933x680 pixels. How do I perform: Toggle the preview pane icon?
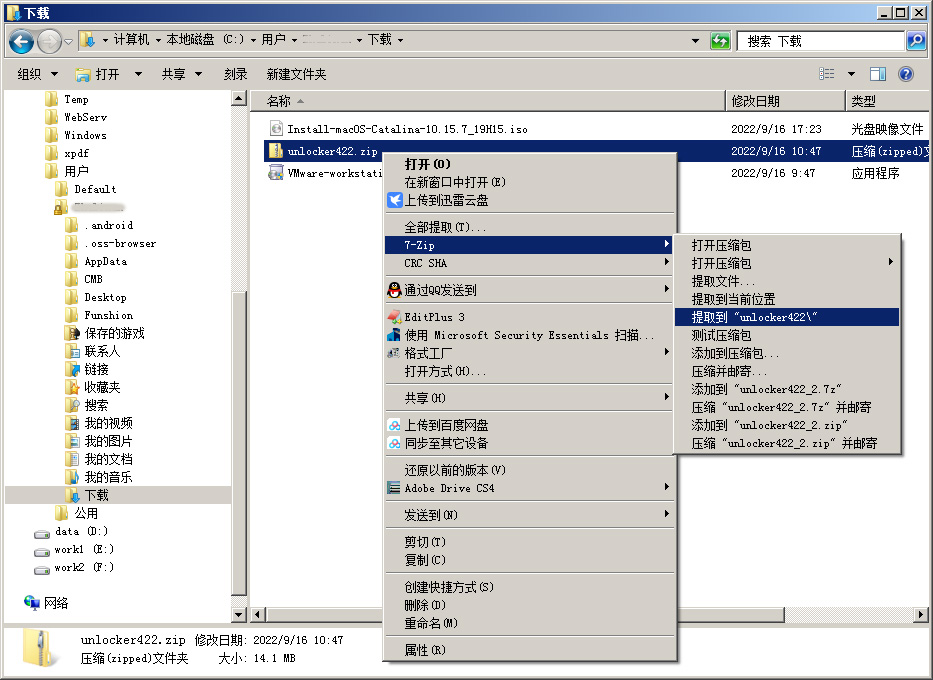(878, 74)
